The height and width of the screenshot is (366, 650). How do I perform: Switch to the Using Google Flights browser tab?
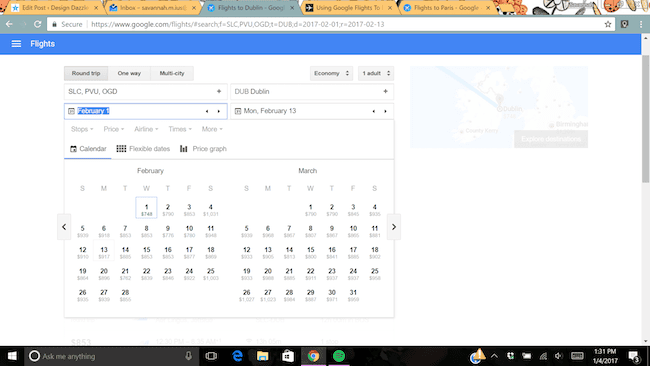[x=348, y=7]
